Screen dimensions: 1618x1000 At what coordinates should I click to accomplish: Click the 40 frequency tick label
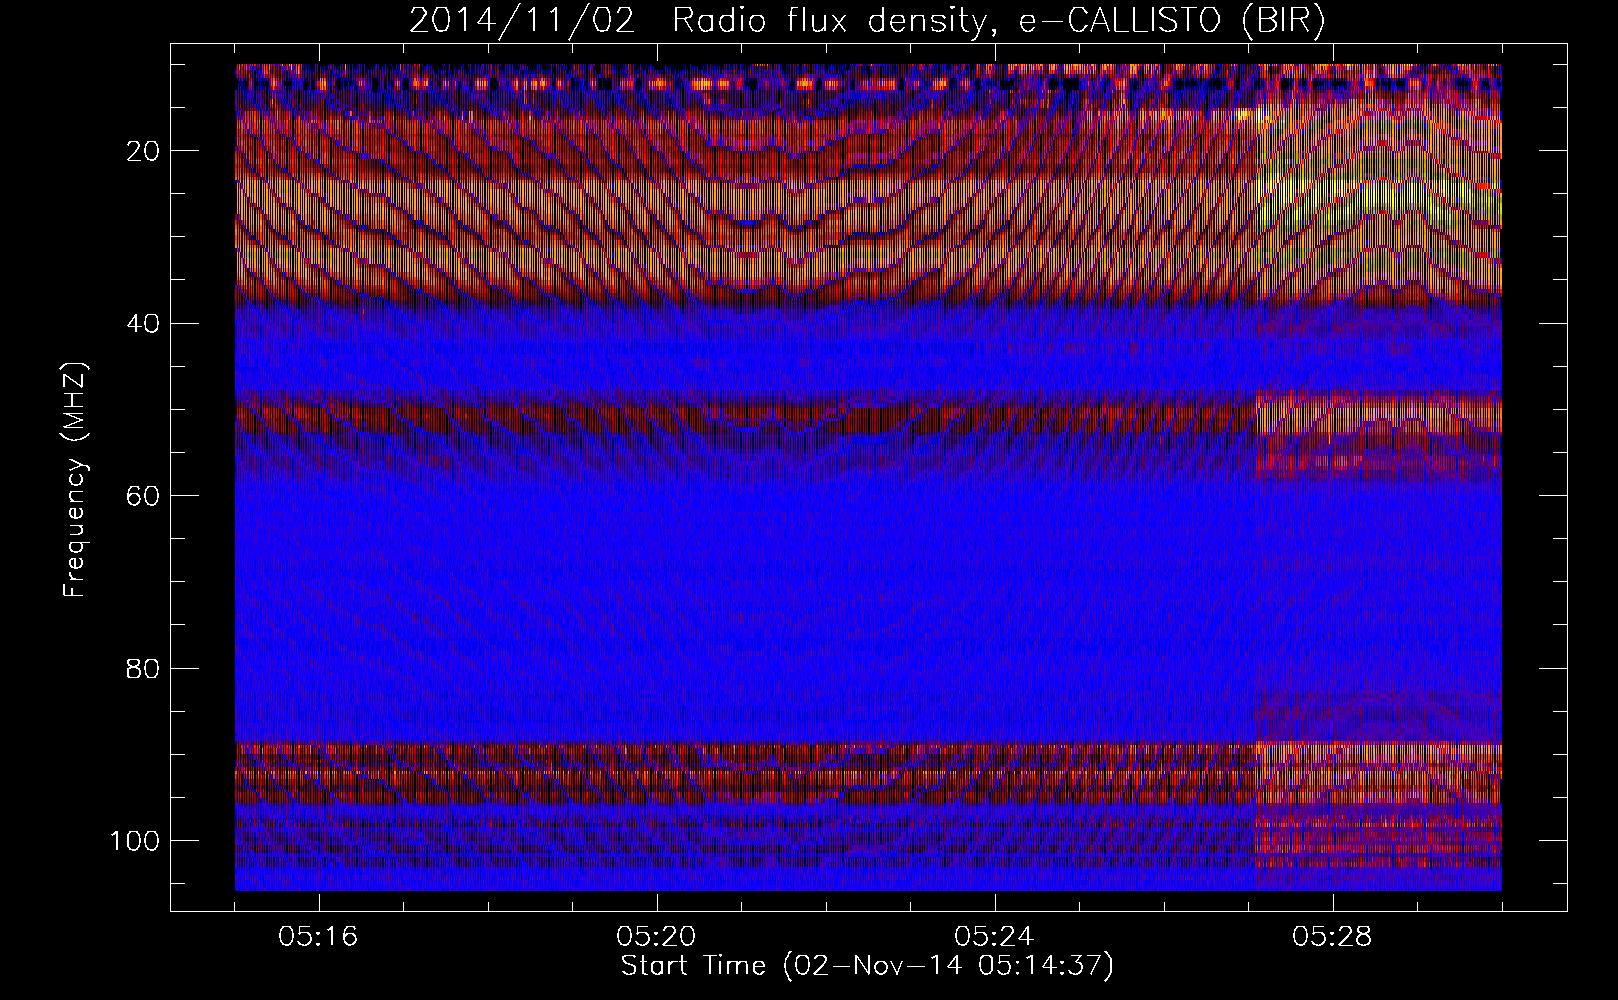tap(144, 323)
